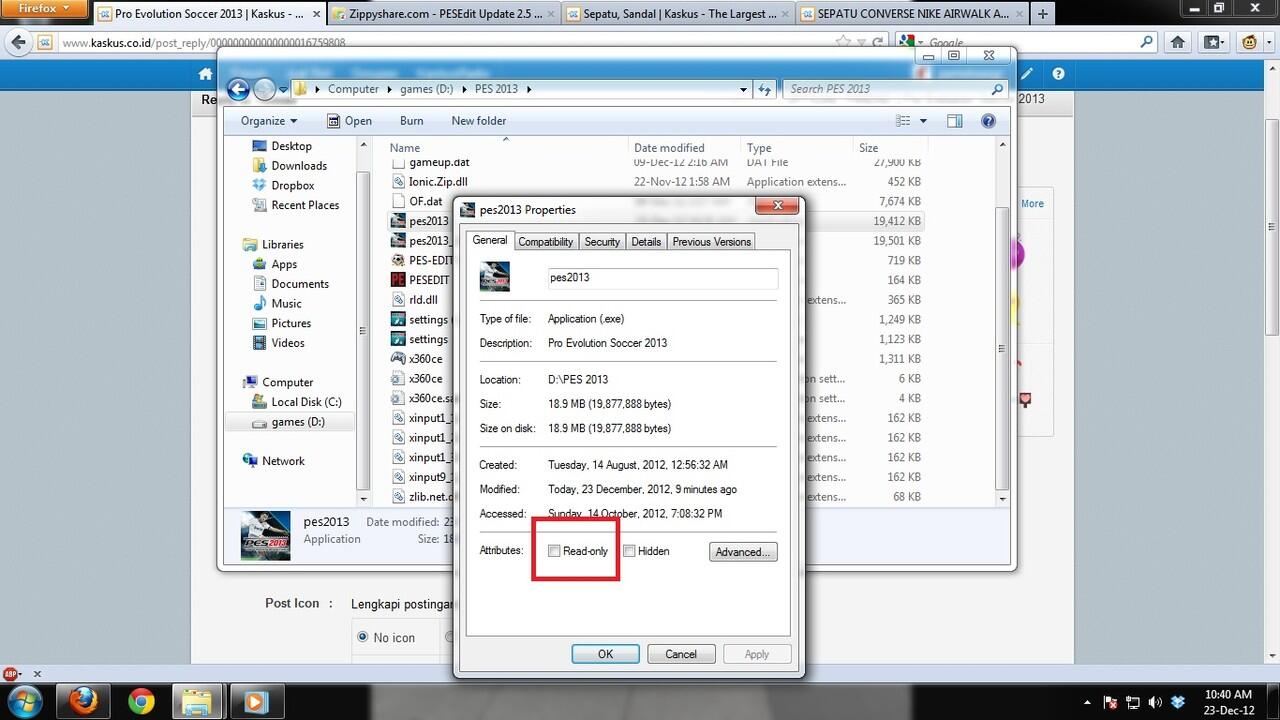The height and width of the screenshot is (720, 1280).
Task: Select the General tab
Action: (x=490, y=240)
